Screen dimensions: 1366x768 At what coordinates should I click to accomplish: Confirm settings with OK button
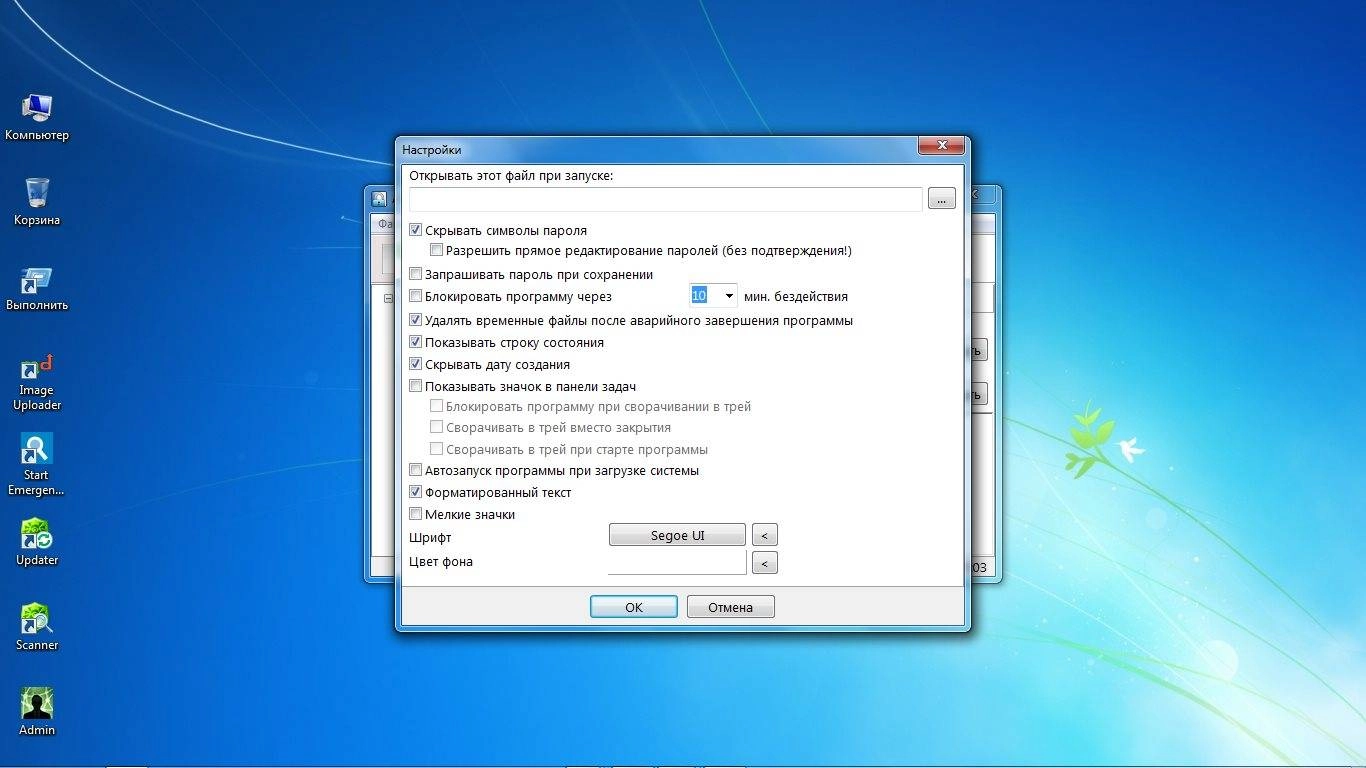click(634, 607)
